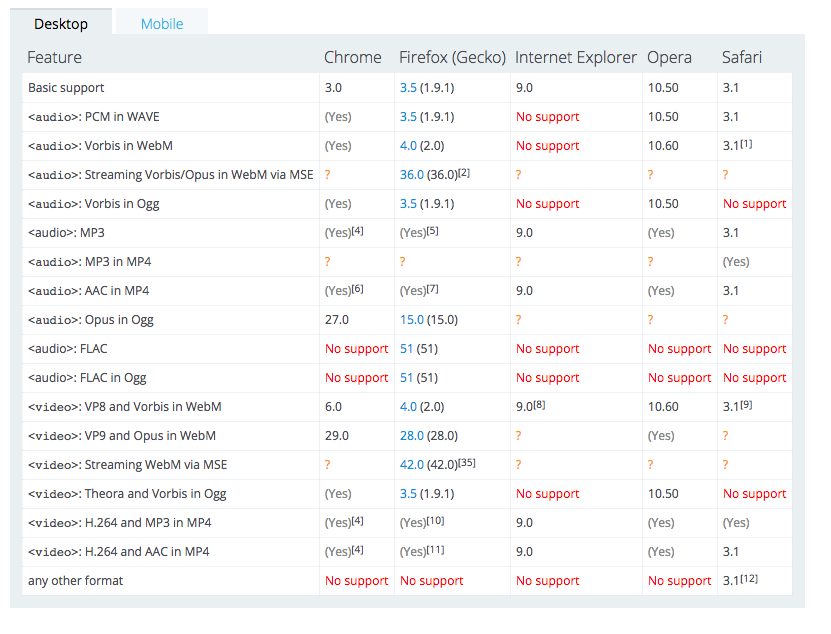Screen dimensions: 831x634
Task: Click '<video>: VP8 and Vorbis in WebM' cell
Action: click(x=171, y=407)
